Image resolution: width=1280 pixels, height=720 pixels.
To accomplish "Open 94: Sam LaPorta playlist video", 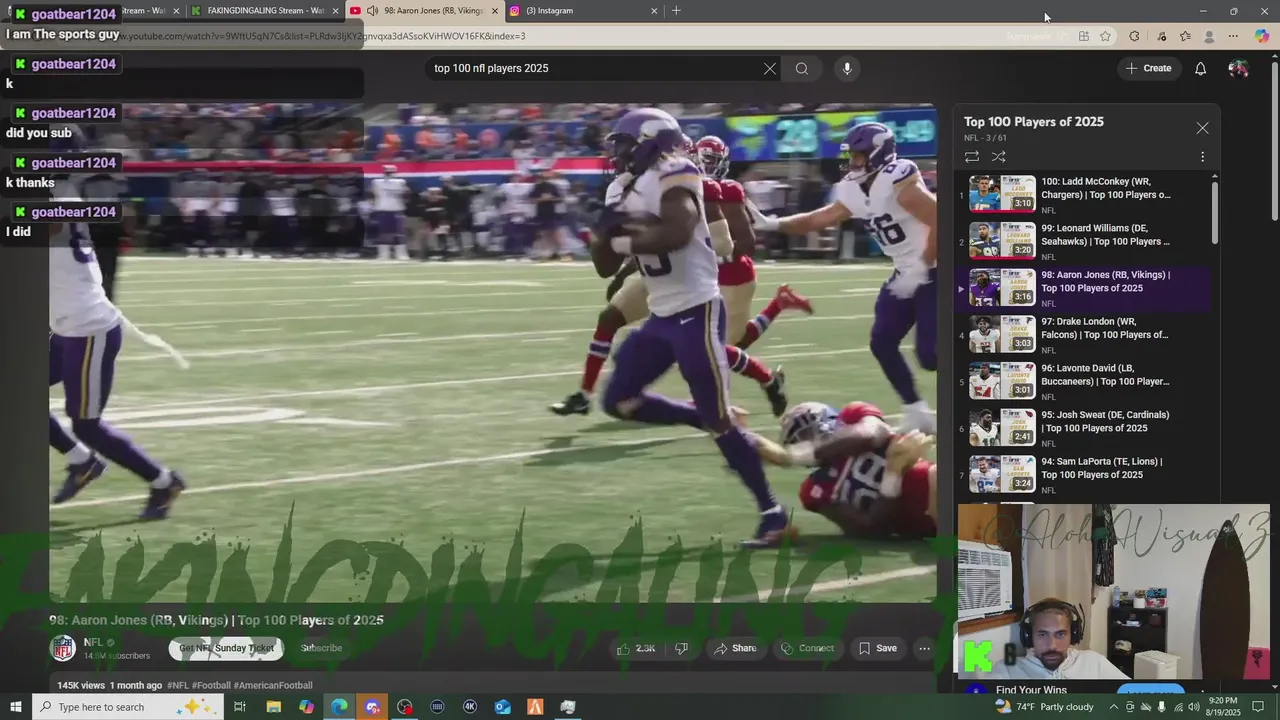I will click(x=1082, y=474).
